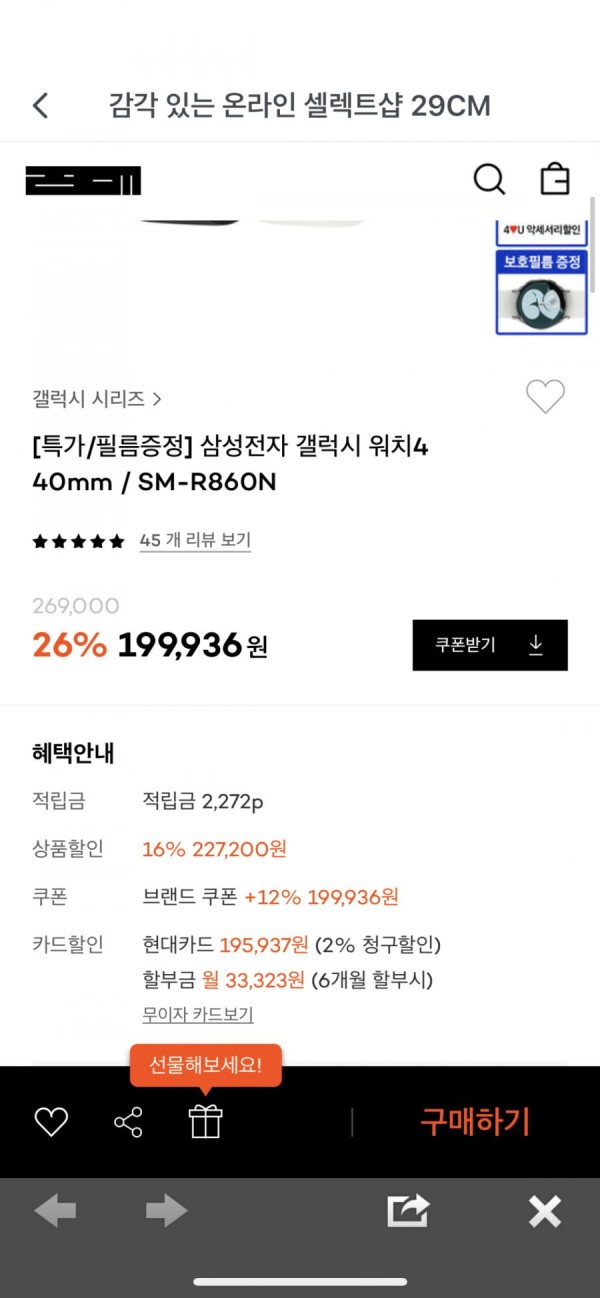Open the browser export/share icon

408,1211
